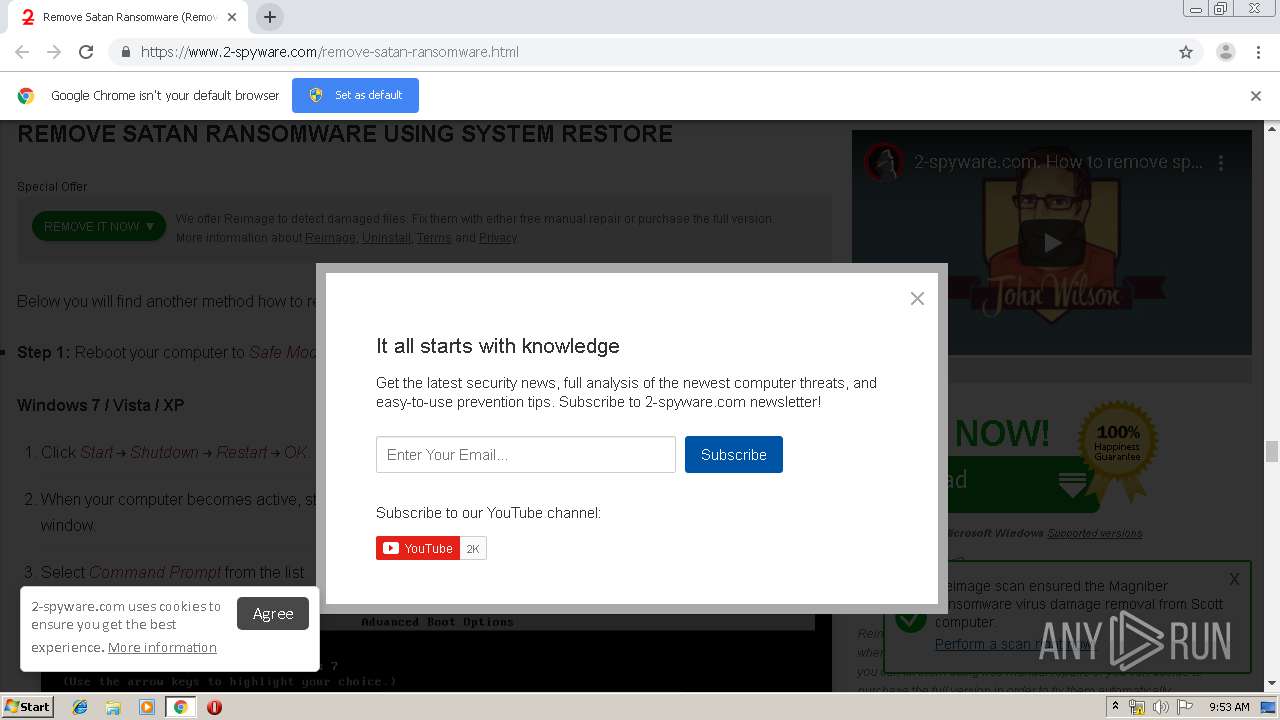Bookmark this page with star icon
The width and height of the screenshot is (1280, 720).
point(1186,52)
